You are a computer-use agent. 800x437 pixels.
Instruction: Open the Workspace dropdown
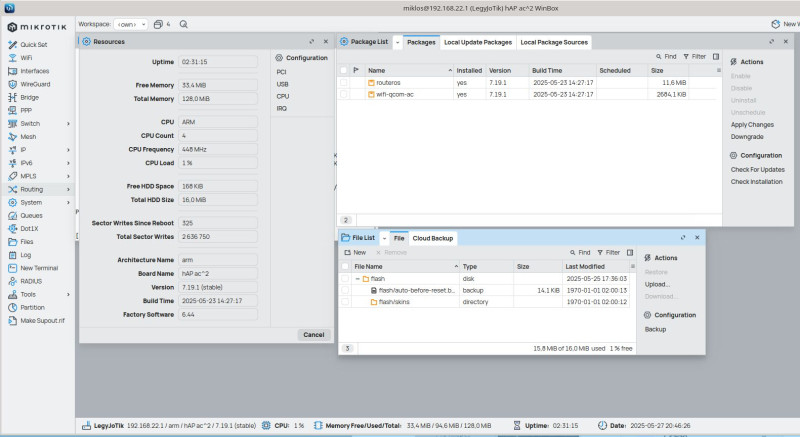tap(131, 24)
